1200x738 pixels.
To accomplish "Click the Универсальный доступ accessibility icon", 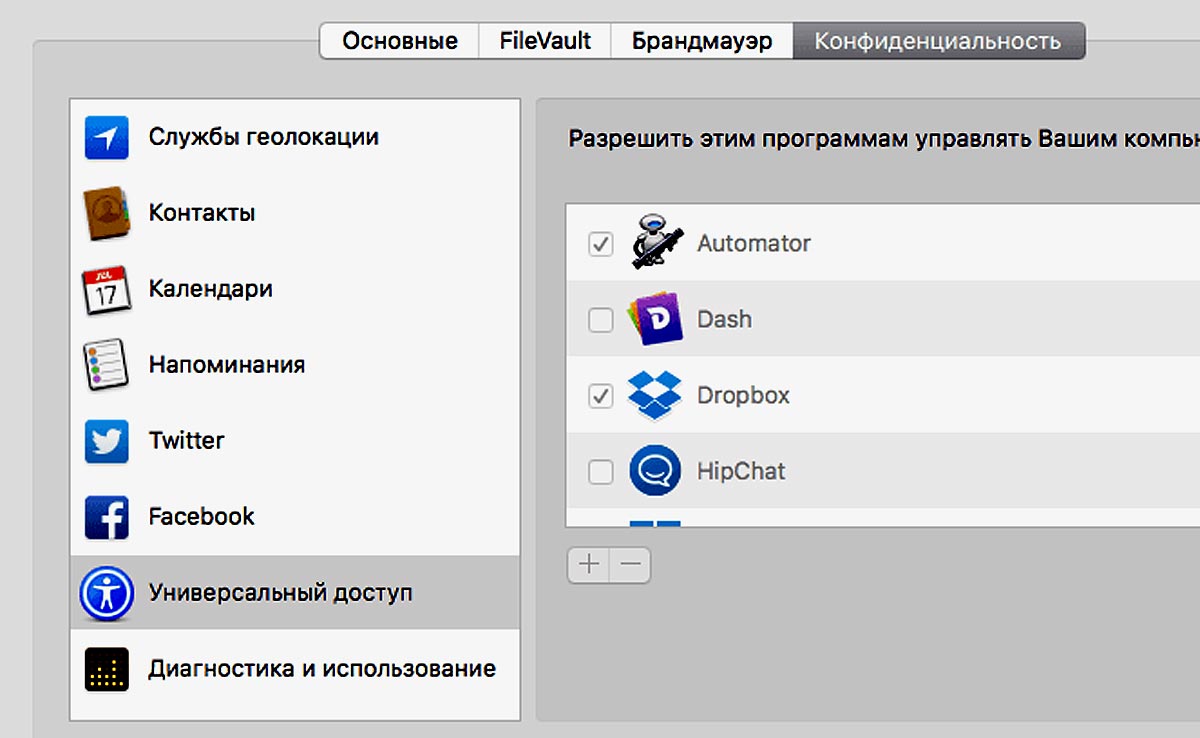I will coord(106,593).
